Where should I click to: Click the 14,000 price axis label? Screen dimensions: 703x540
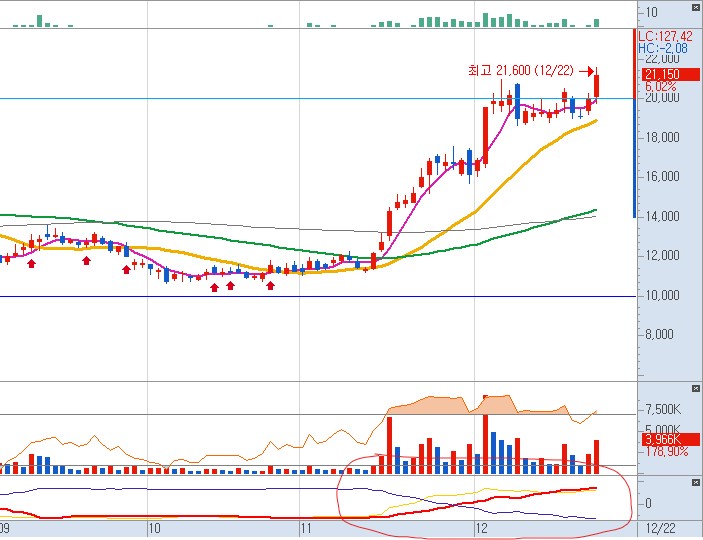(662, 216)
